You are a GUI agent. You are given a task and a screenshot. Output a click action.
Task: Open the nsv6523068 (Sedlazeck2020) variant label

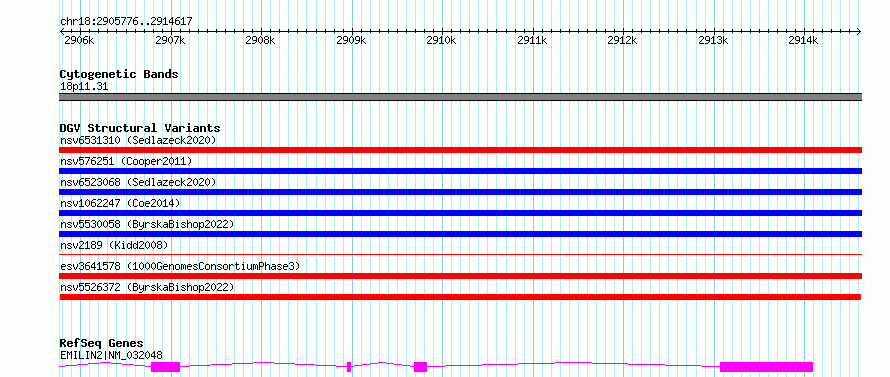click(x=138, y=182)
